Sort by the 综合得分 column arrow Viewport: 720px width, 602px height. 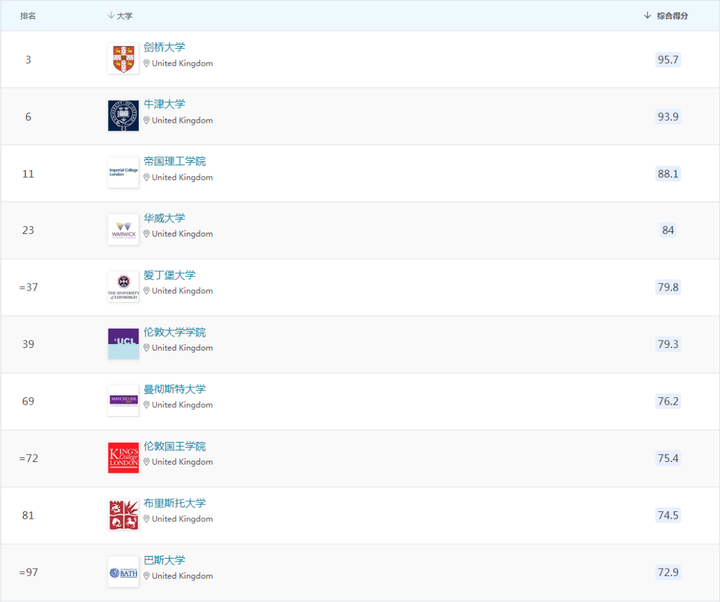coord(647,16)
